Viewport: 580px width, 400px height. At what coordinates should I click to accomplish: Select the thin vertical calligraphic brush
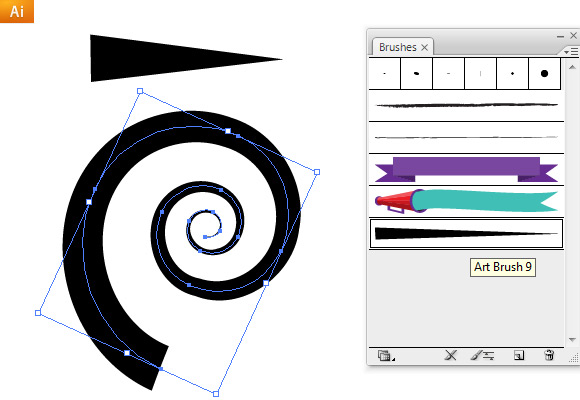pyautogui.click(x=480, y=73)
